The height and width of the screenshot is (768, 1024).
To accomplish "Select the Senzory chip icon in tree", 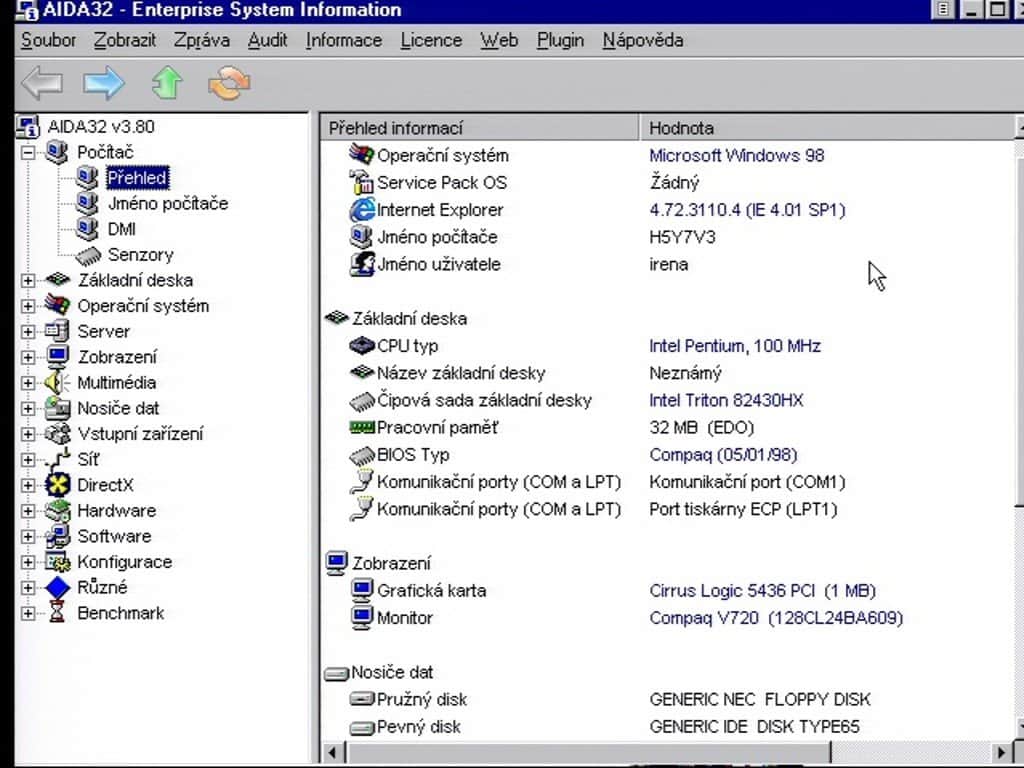I will [x=88, y=255].
